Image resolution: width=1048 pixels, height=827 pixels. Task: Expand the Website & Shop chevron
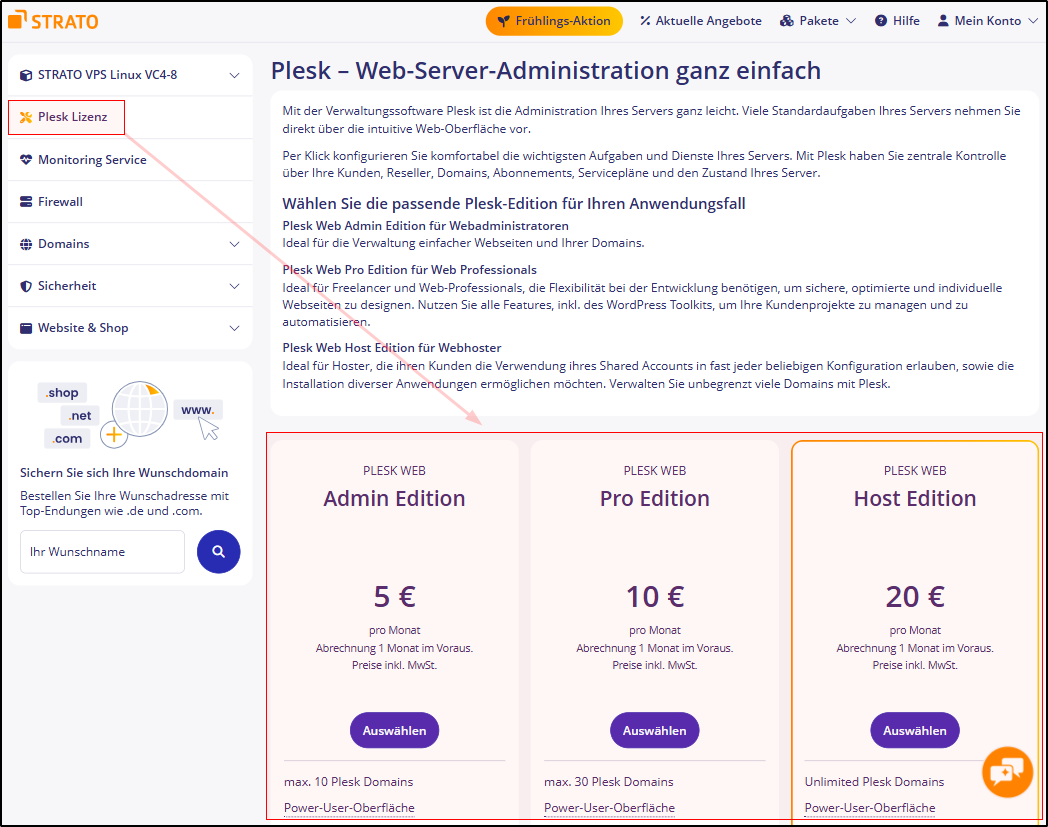point(235,328)
